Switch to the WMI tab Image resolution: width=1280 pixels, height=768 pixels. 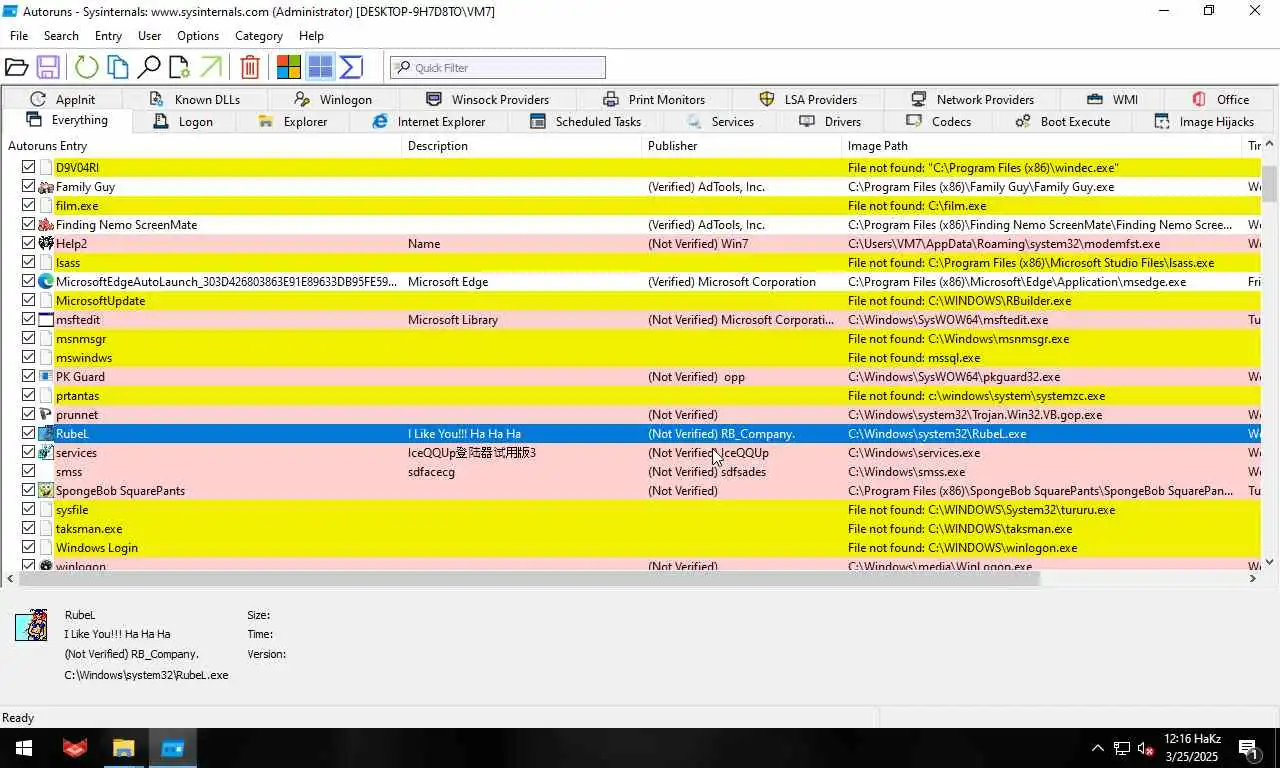pos(1113,99)
